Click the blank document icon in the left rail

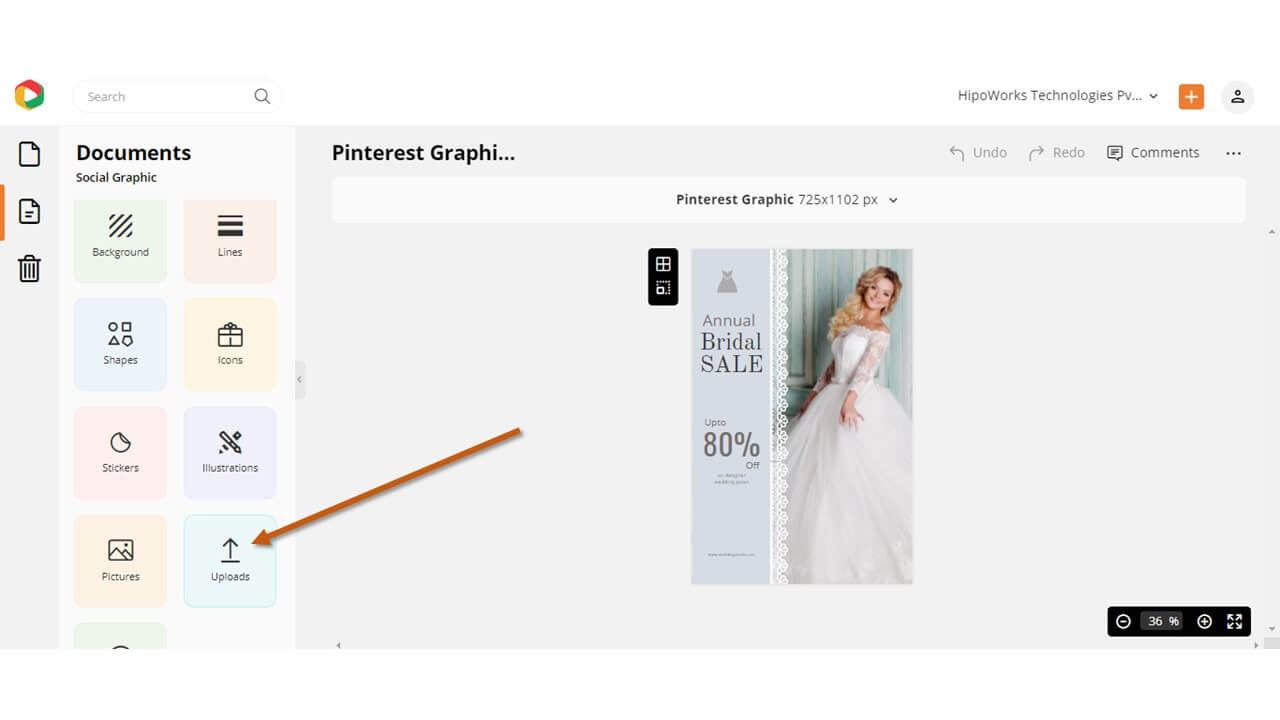click(x=29, y=154)
